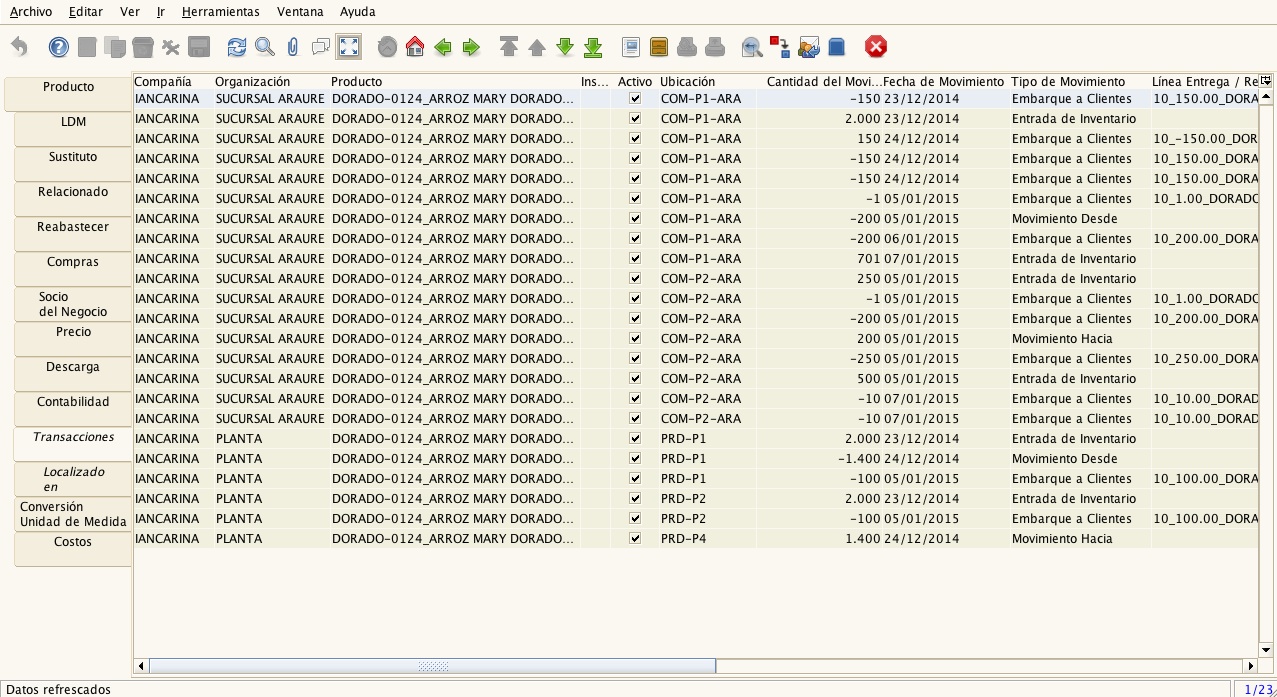Viewport: 1277px width, 697px height.
Task: Go to Next record green down arrow
Action: tap(565, 47)
